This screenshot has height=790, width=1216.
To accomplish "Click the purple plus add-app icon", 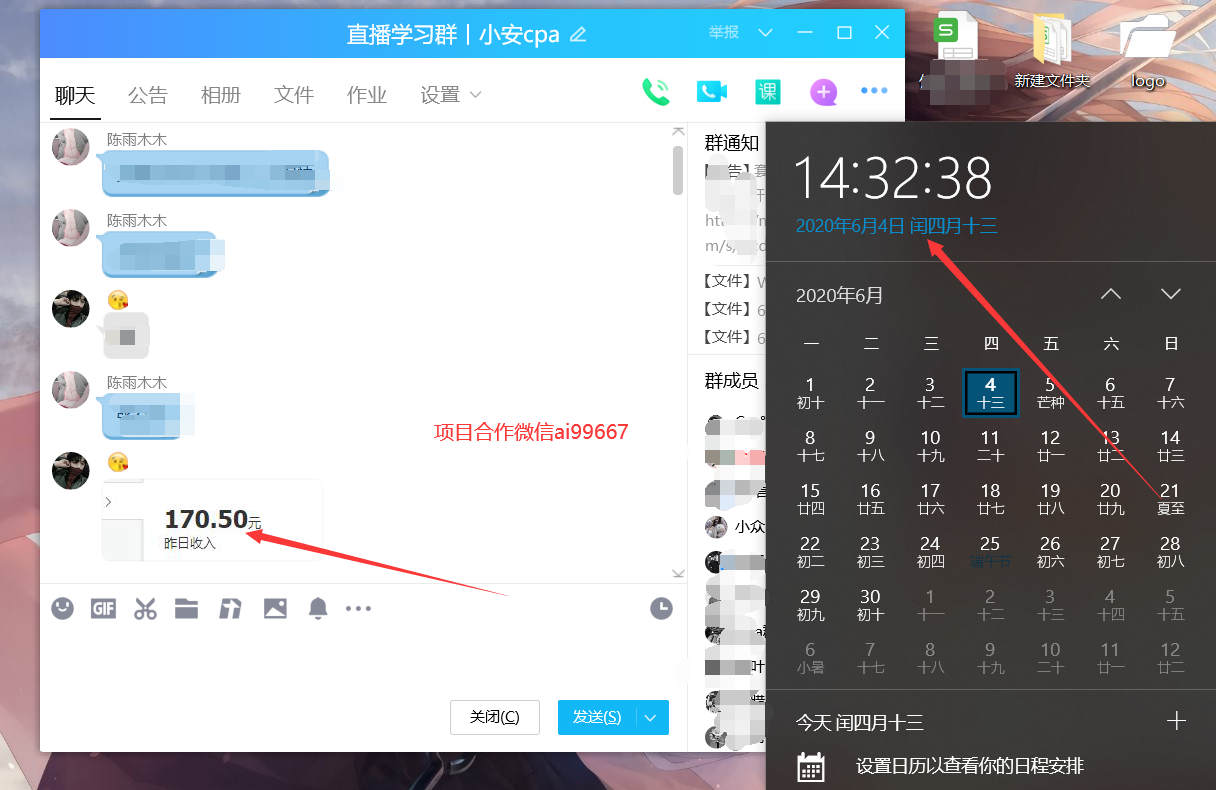I will coord(823,92).
